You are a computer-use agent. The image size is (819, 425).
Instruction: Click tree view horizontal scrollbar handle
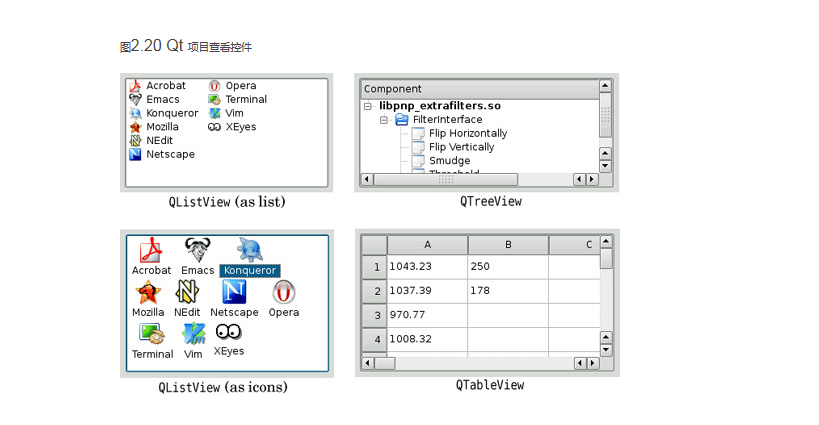tap(445, 179)
